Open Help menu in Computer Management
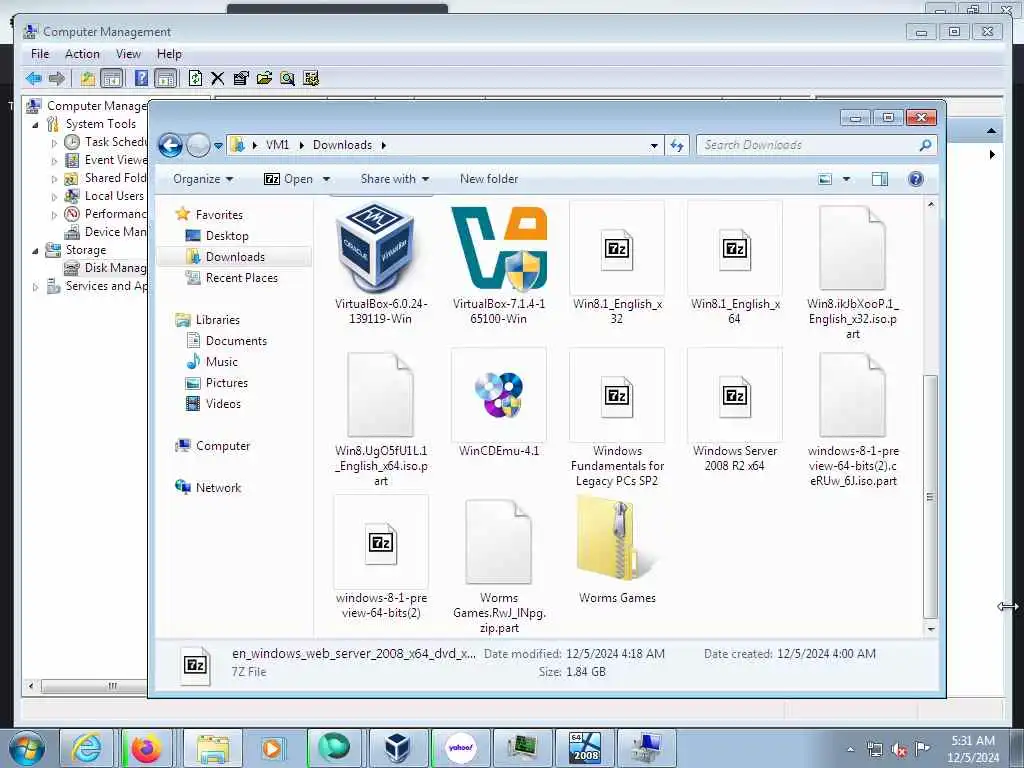Viewport: 1024px width, 768px height. click(x=169, y=54)
